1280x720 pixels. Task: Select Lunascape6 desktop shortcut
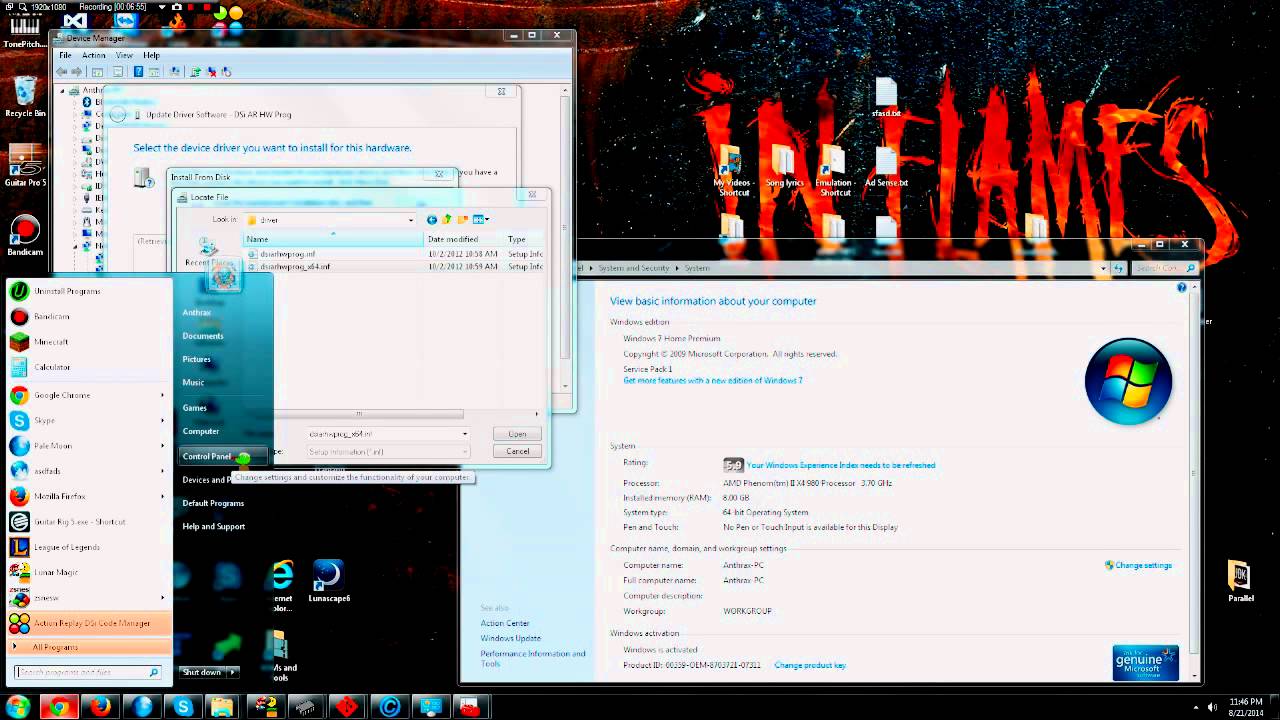coord(329,581)
